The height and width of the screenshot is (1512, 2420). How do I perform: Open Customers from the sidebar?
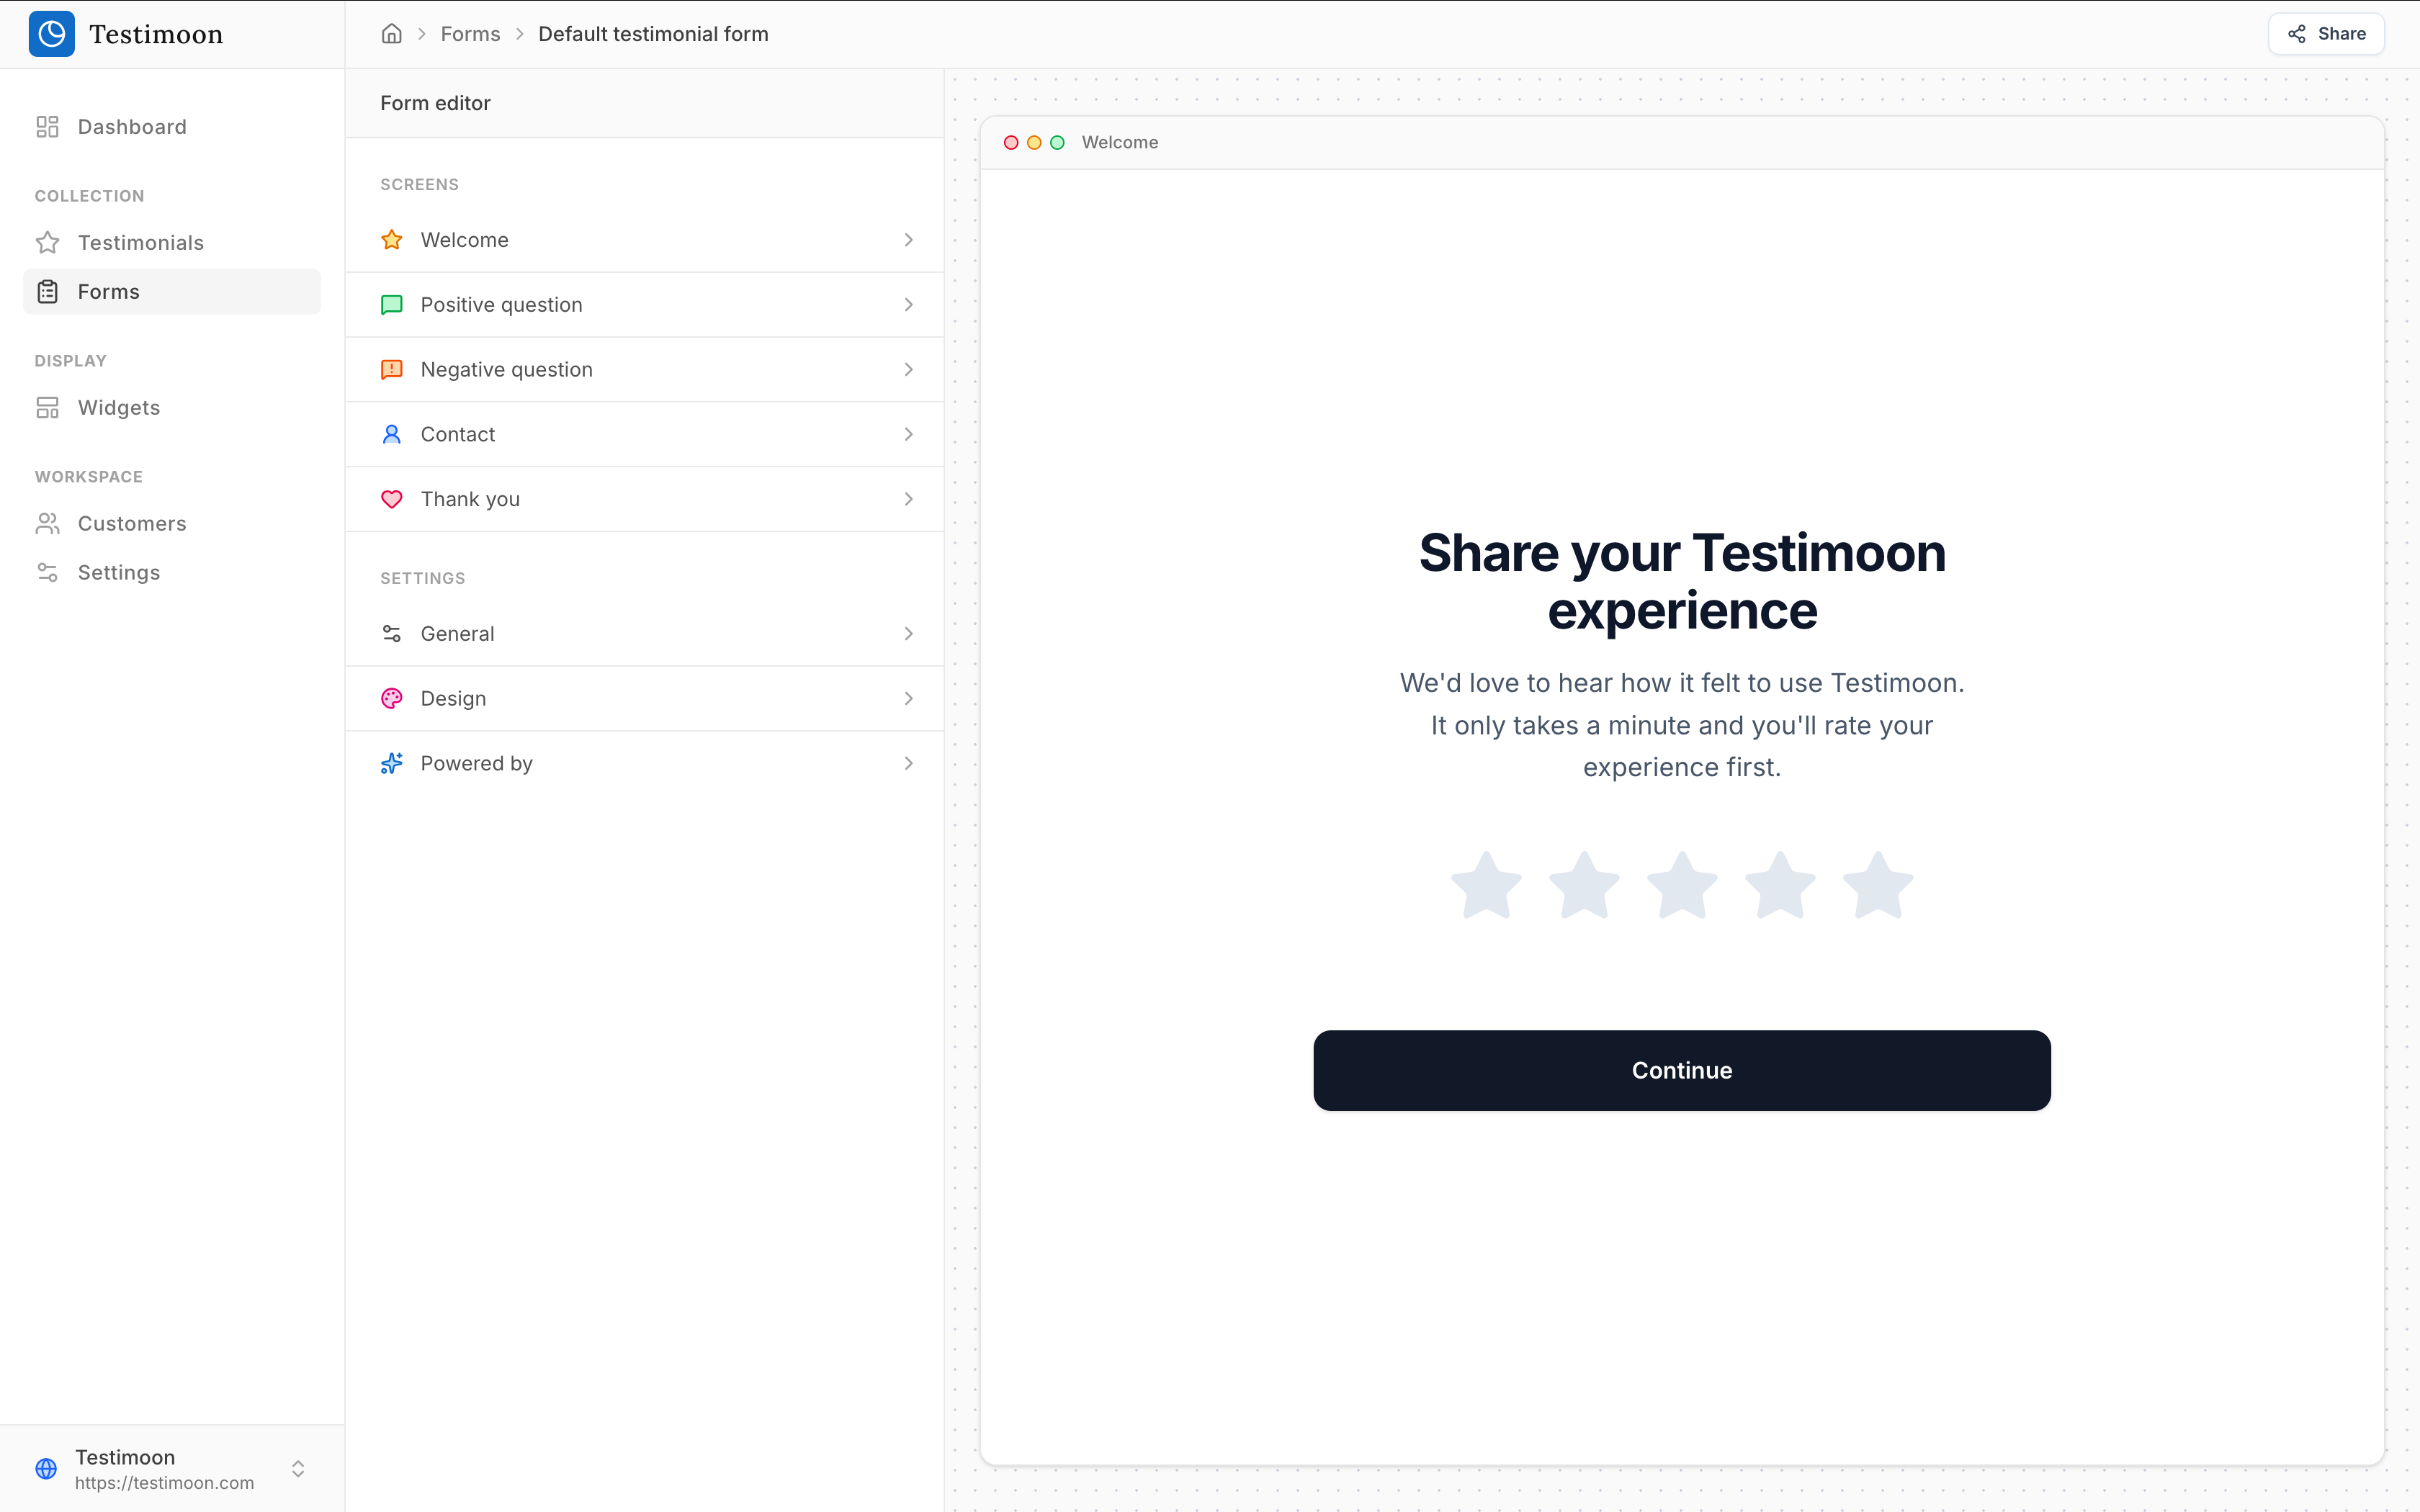[172, 524]
